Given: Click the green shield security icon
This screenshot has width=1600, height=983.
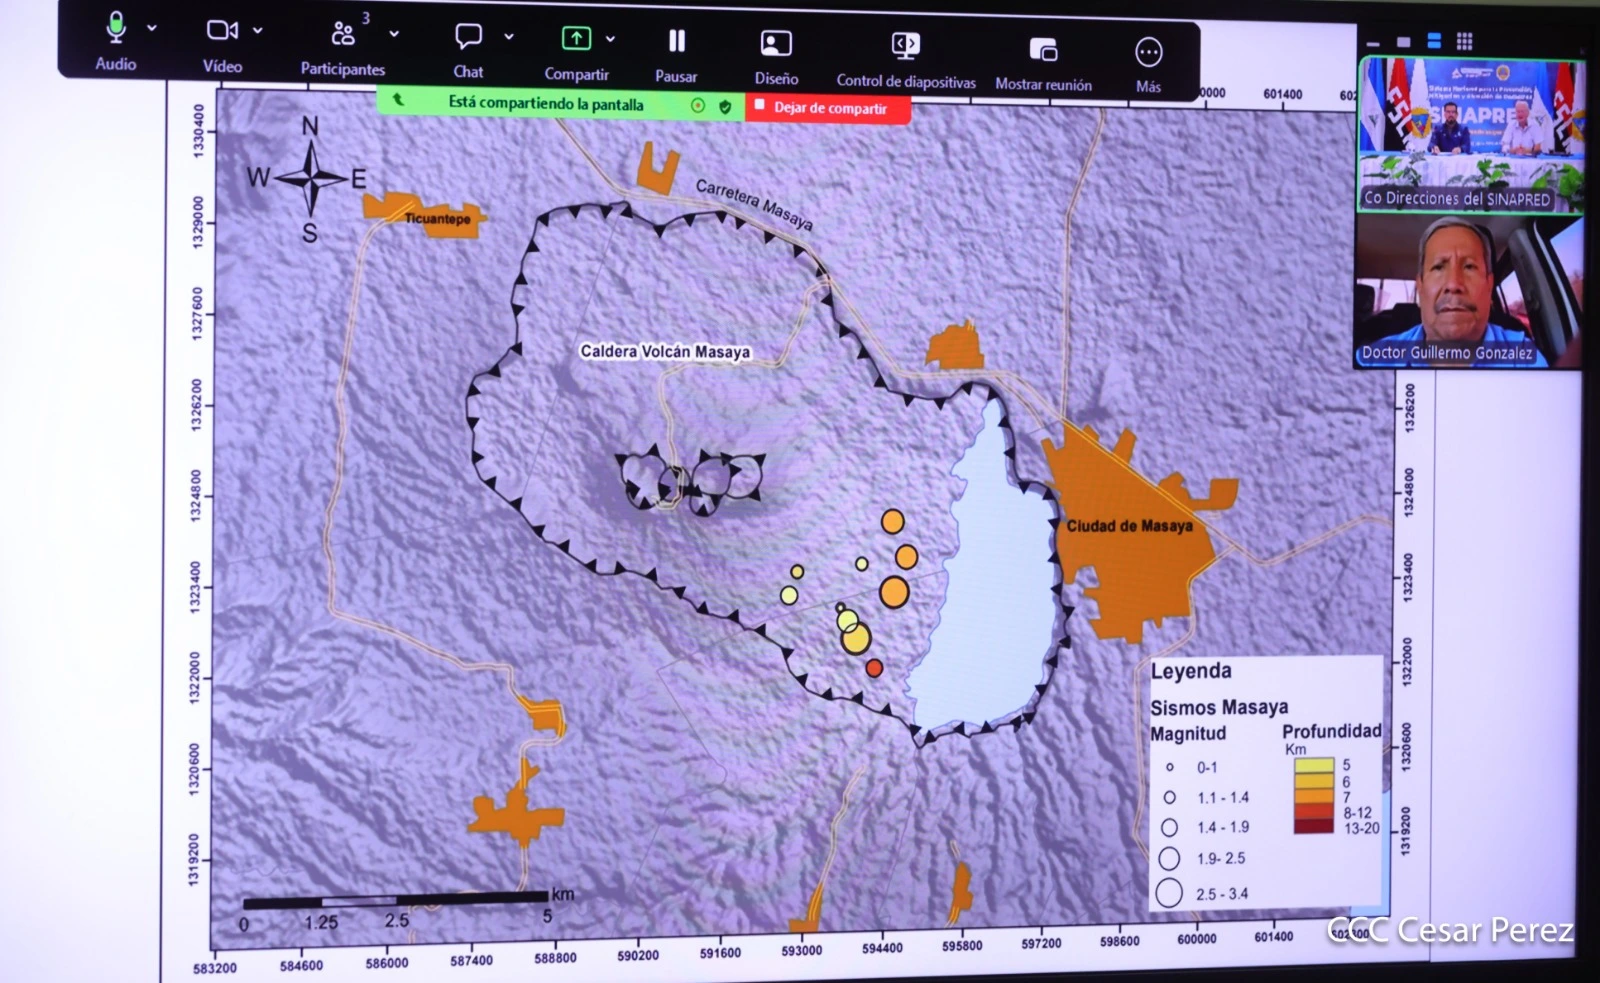Looking at the screenshot, I should click(725, 106).
